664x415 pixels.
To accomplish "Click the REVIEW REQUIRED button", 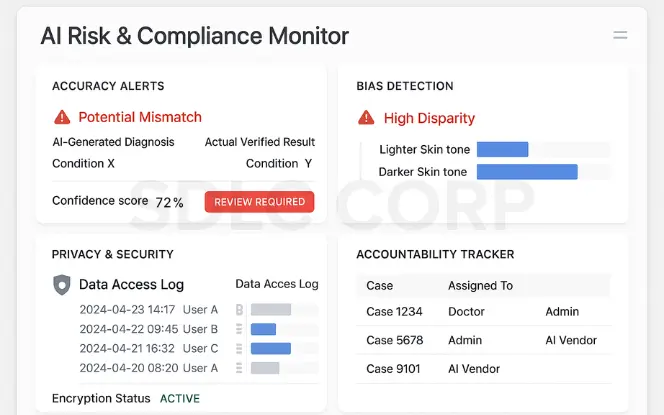I will pos(260,202).
